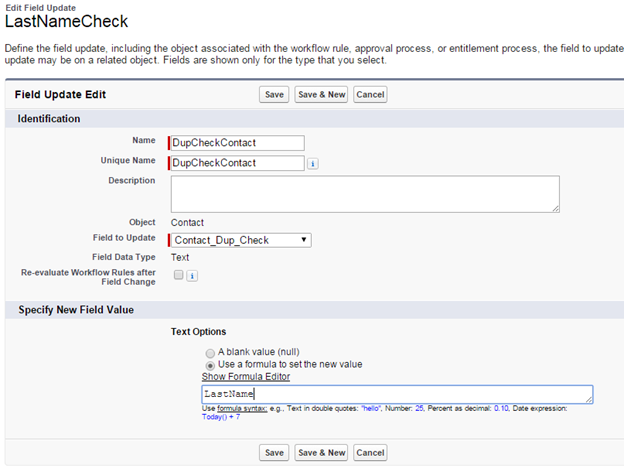Click the 'Object' field label

coord(142,222)
